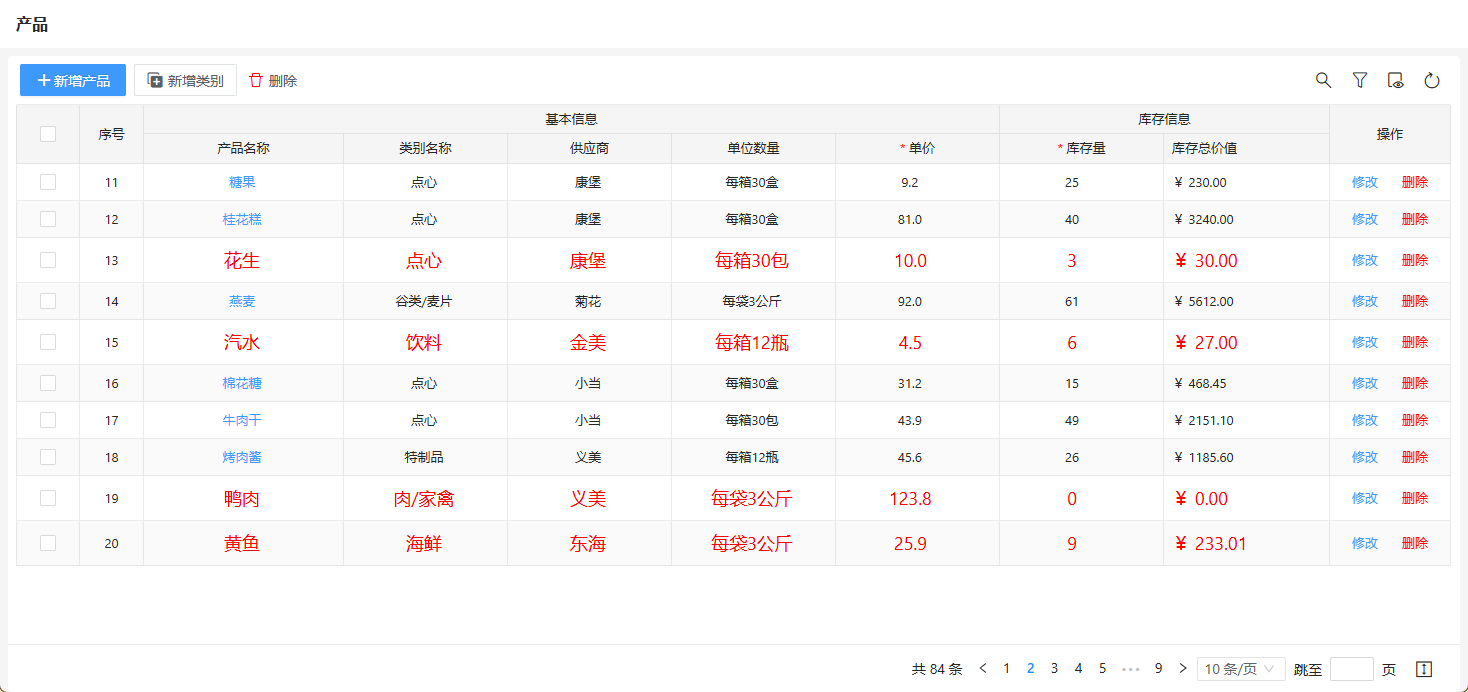Open the 10 条/页 page size dropdown
This screenshot has width=1468, height=692.
click(x=1241, y=669)
